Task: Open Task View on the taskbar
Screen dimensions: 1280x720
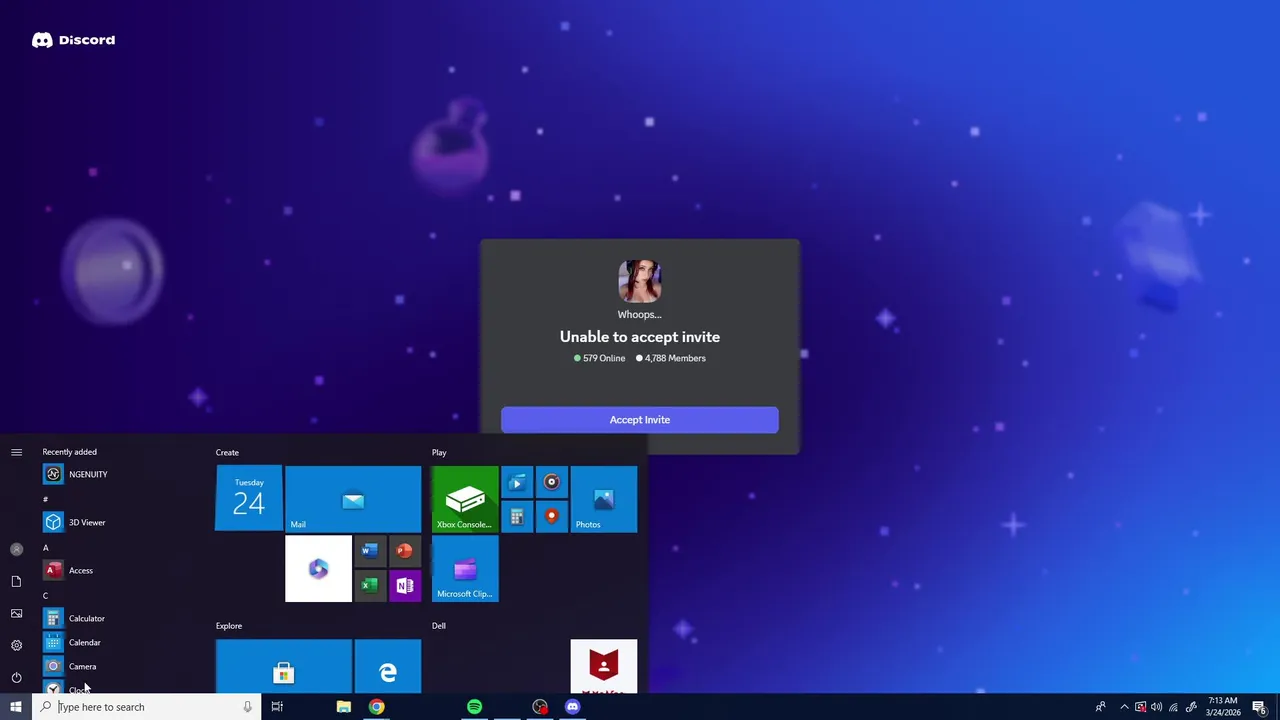Action: (x=277, y=707)
